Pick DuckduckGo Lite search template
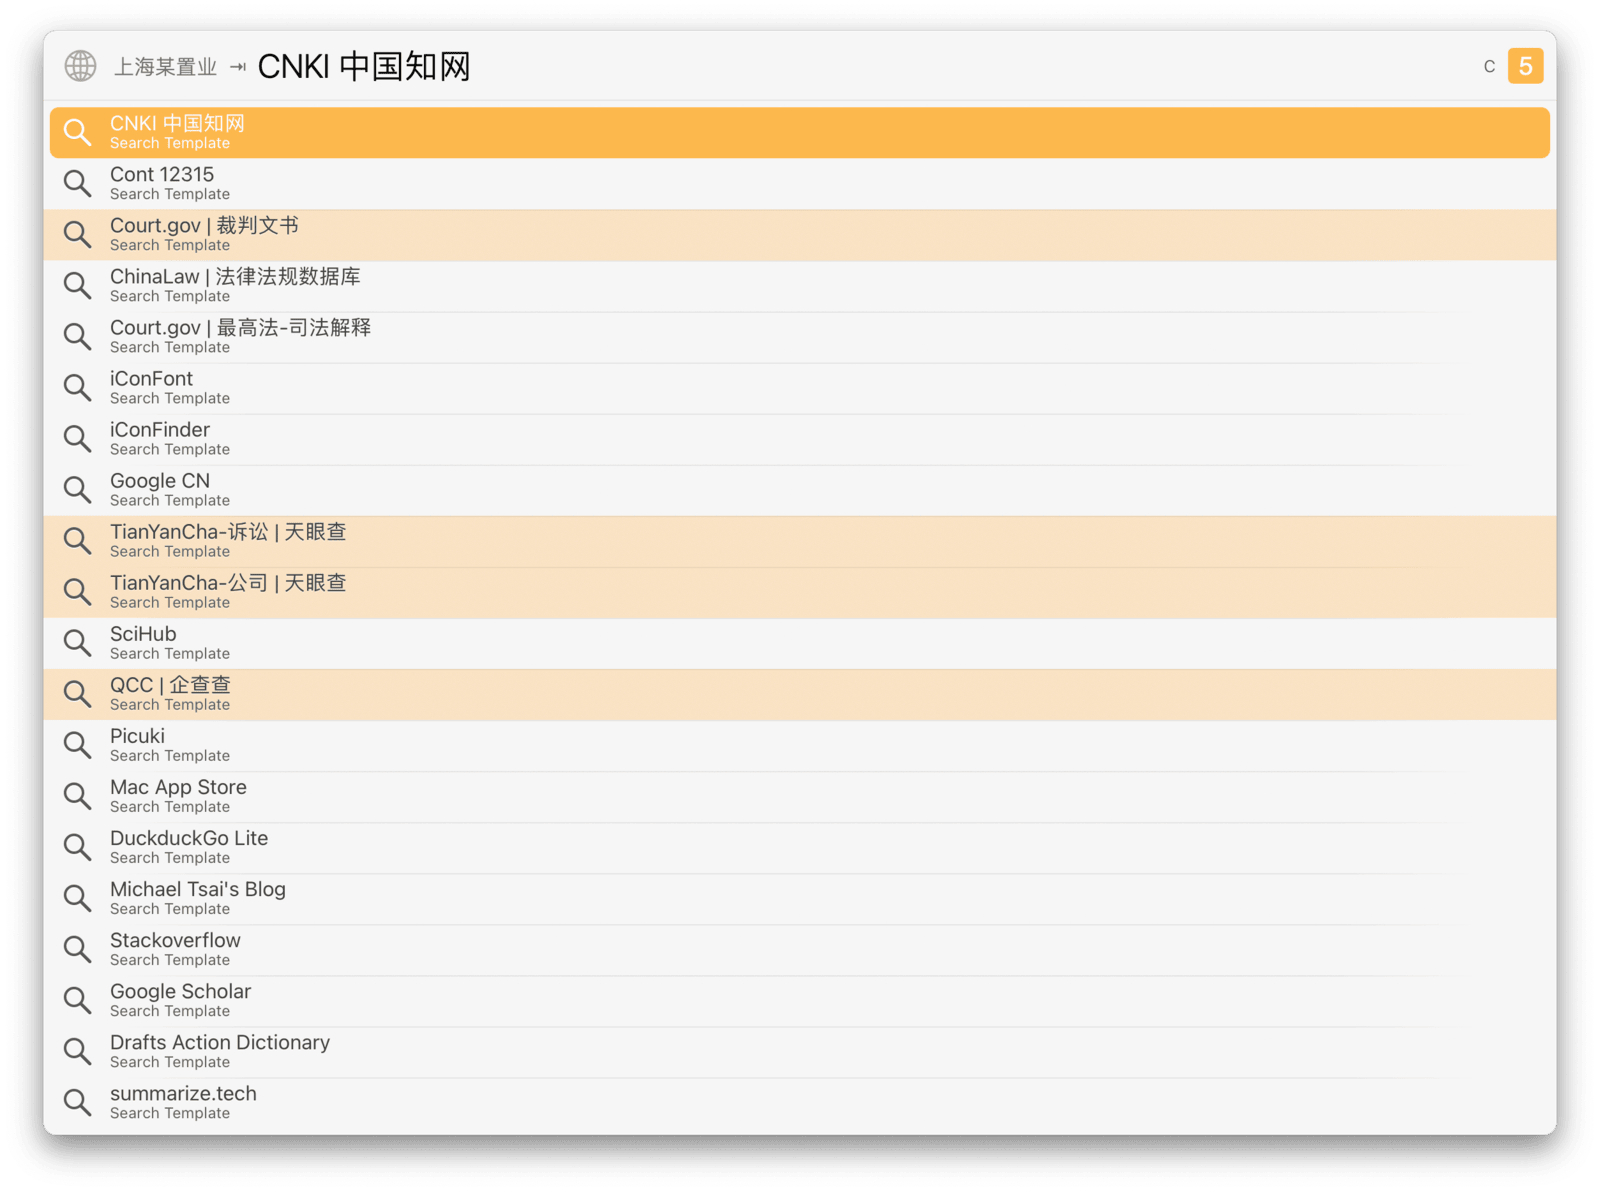This screenshot has width=1600, height=1191. click(x=800, y=846)
